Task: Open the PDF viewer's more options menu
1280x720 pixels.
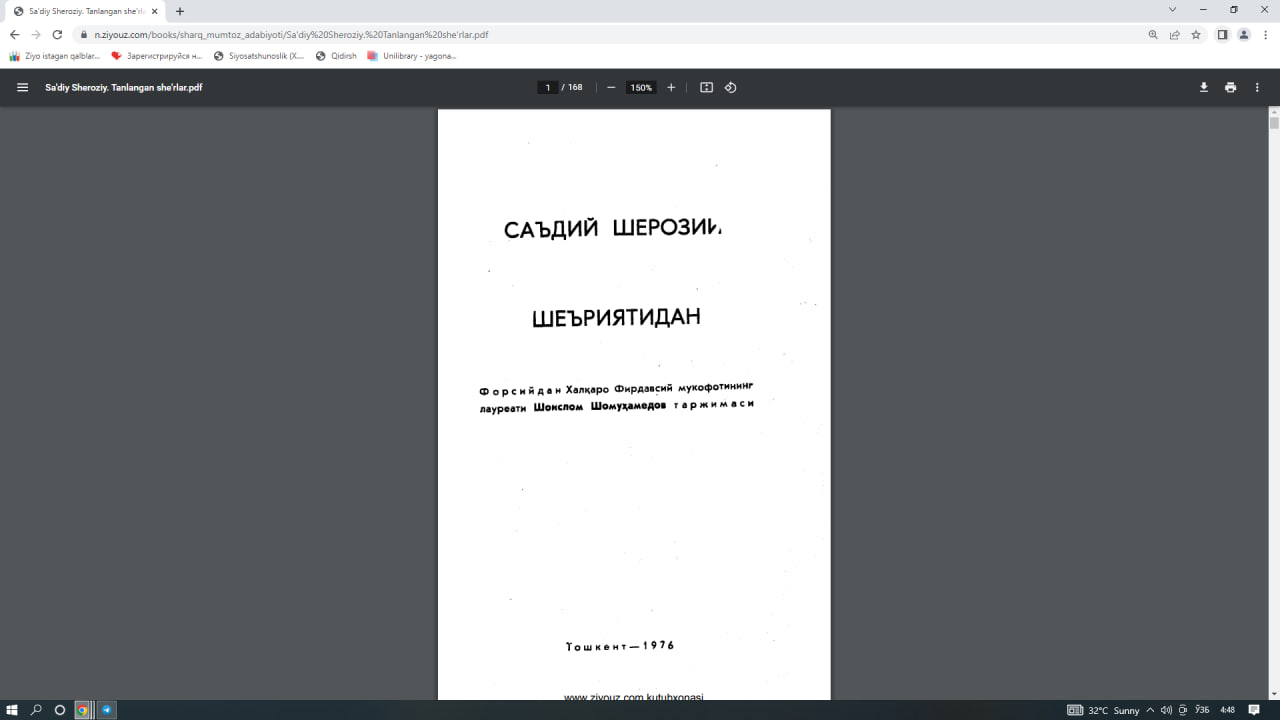Action: coord(1257,87)
